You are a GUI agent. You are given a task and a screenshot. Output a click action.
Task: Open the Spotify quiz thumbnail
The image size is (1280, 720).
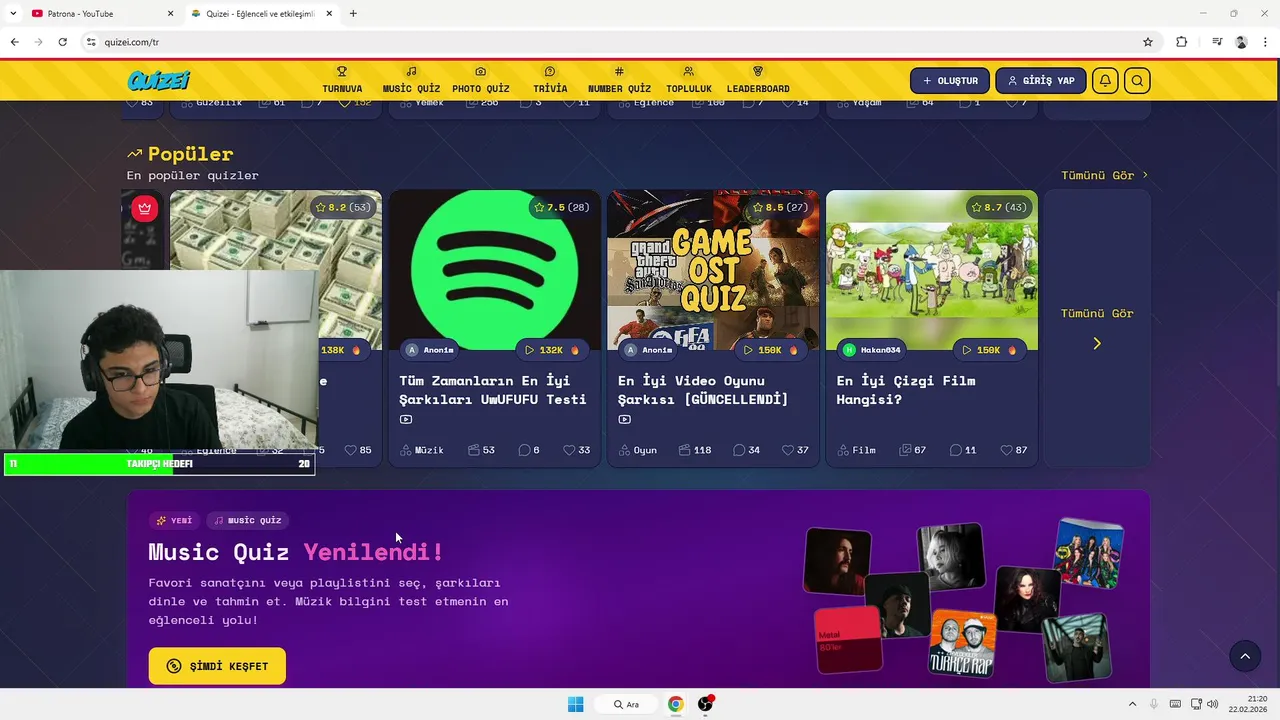[494, 270]
